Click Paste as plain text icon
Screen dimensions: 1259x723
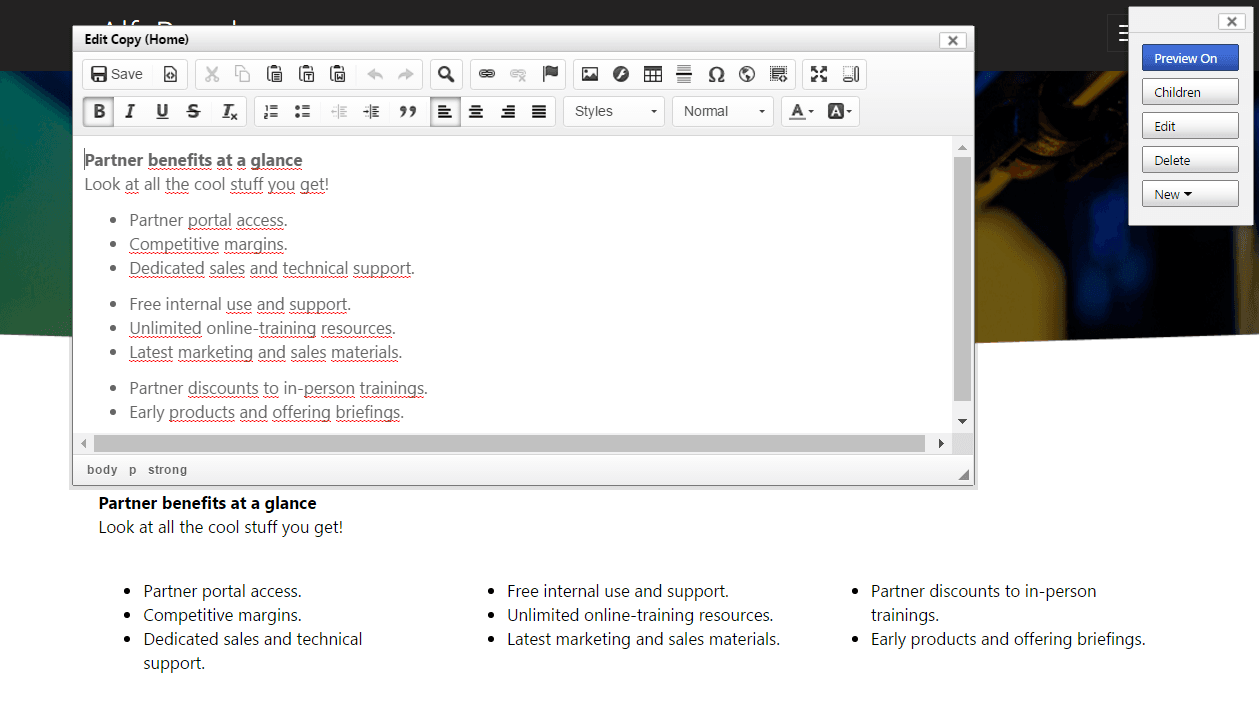pos(307,74)
